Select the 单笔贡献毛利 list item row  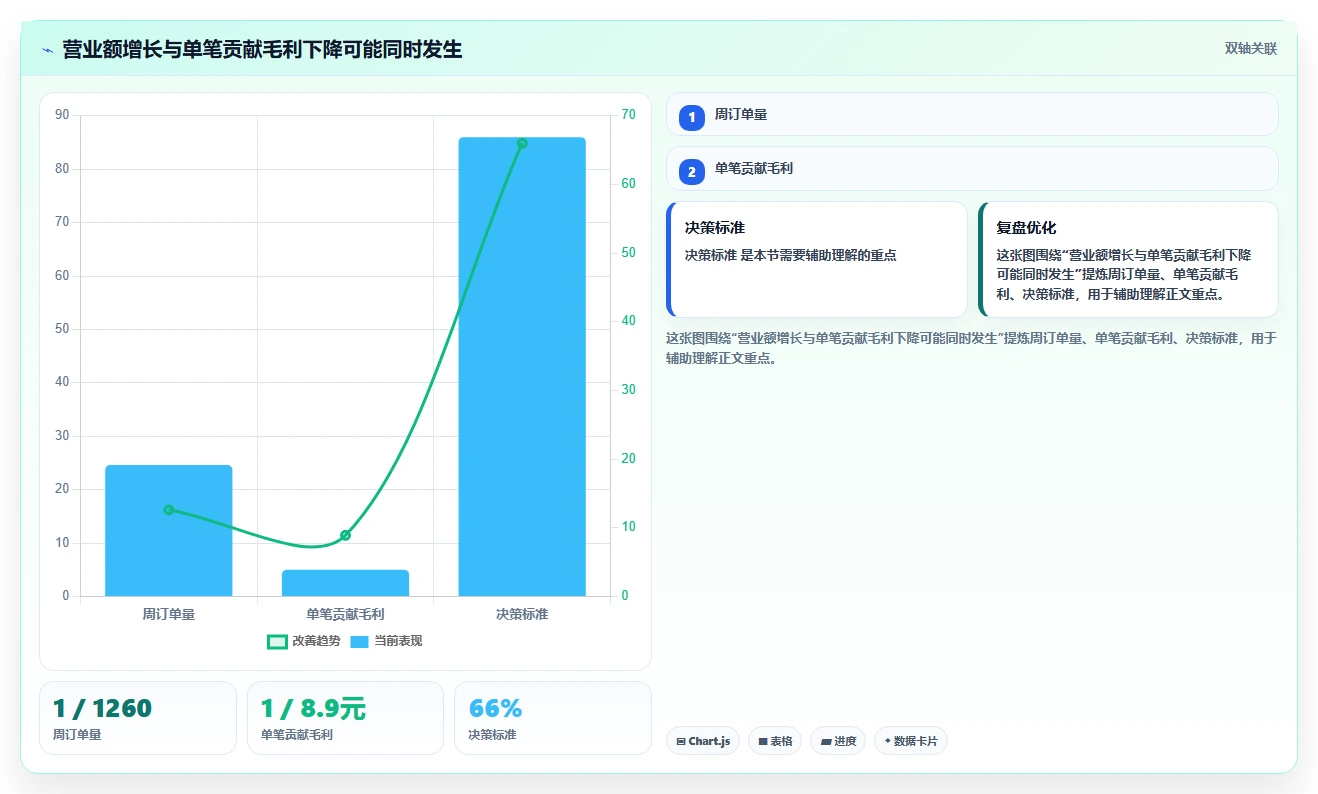(972, 169)
